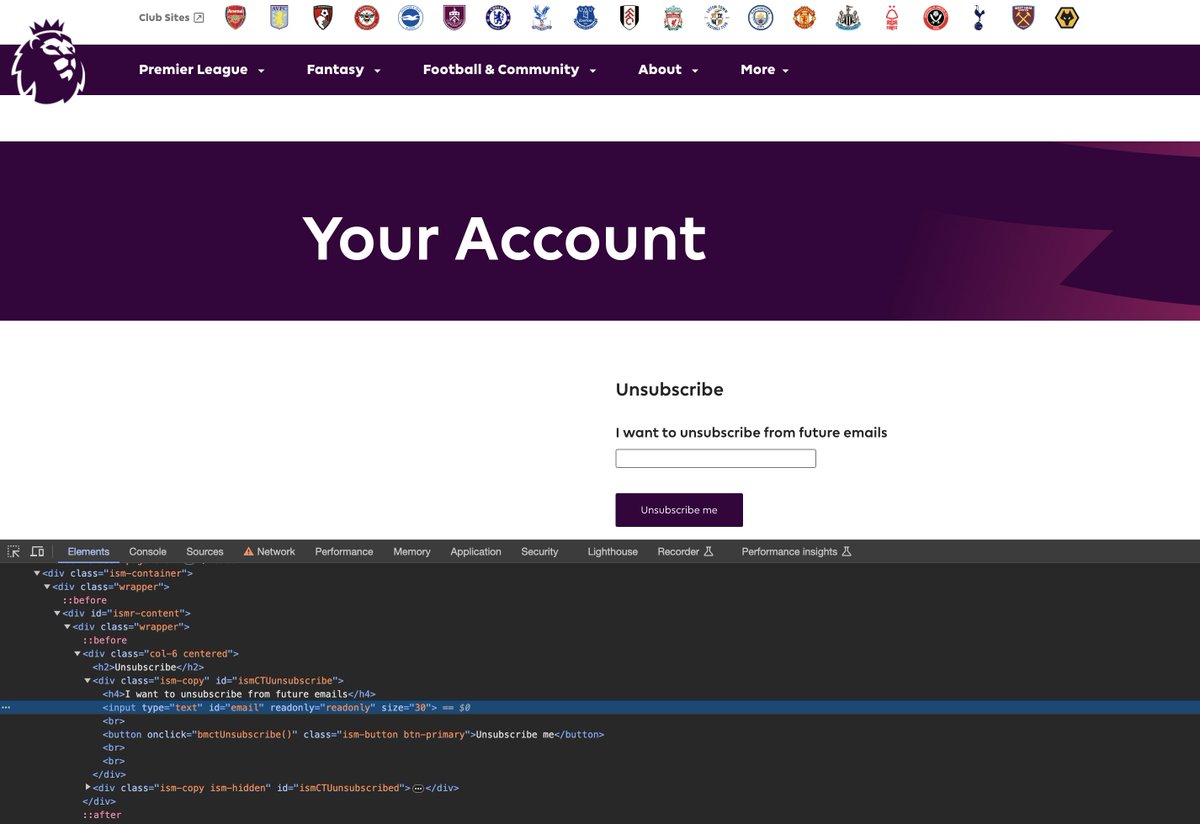
Task: Open the Brentford club badge
Action: point(367,17)
